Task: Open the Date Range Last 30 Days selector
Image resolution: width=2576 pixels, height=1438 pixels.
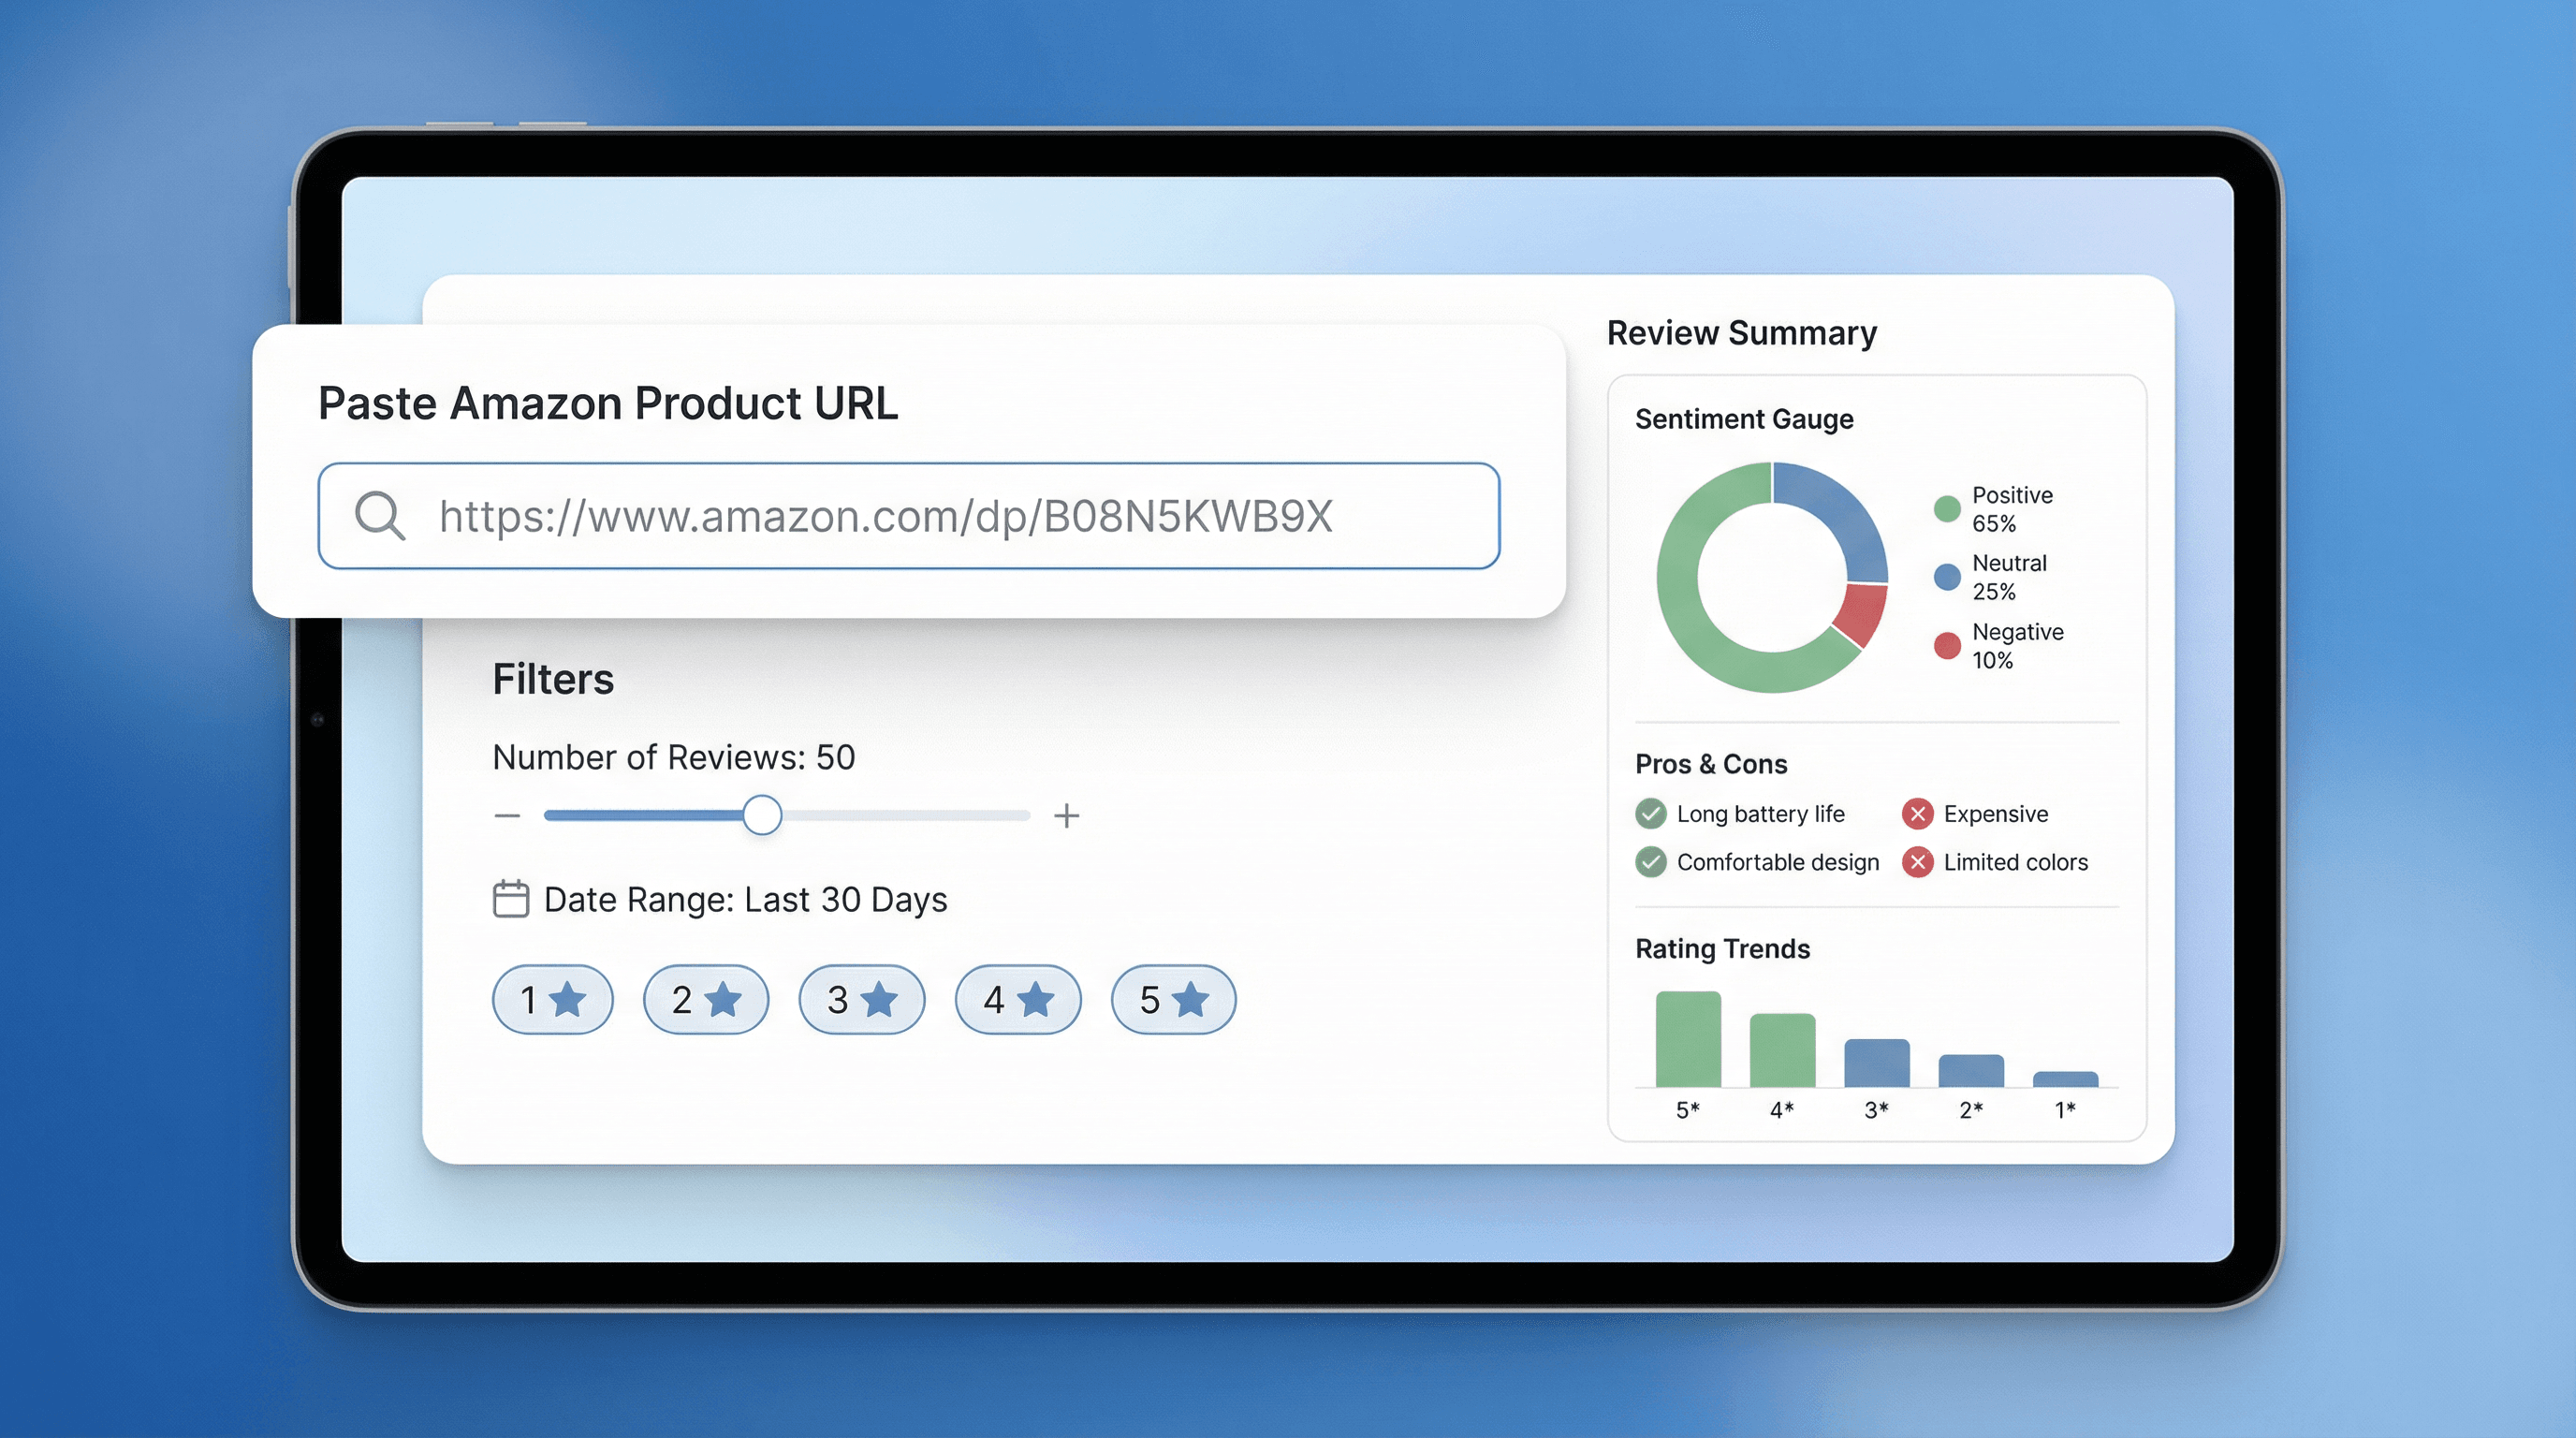Action: (x=745, y=900)
